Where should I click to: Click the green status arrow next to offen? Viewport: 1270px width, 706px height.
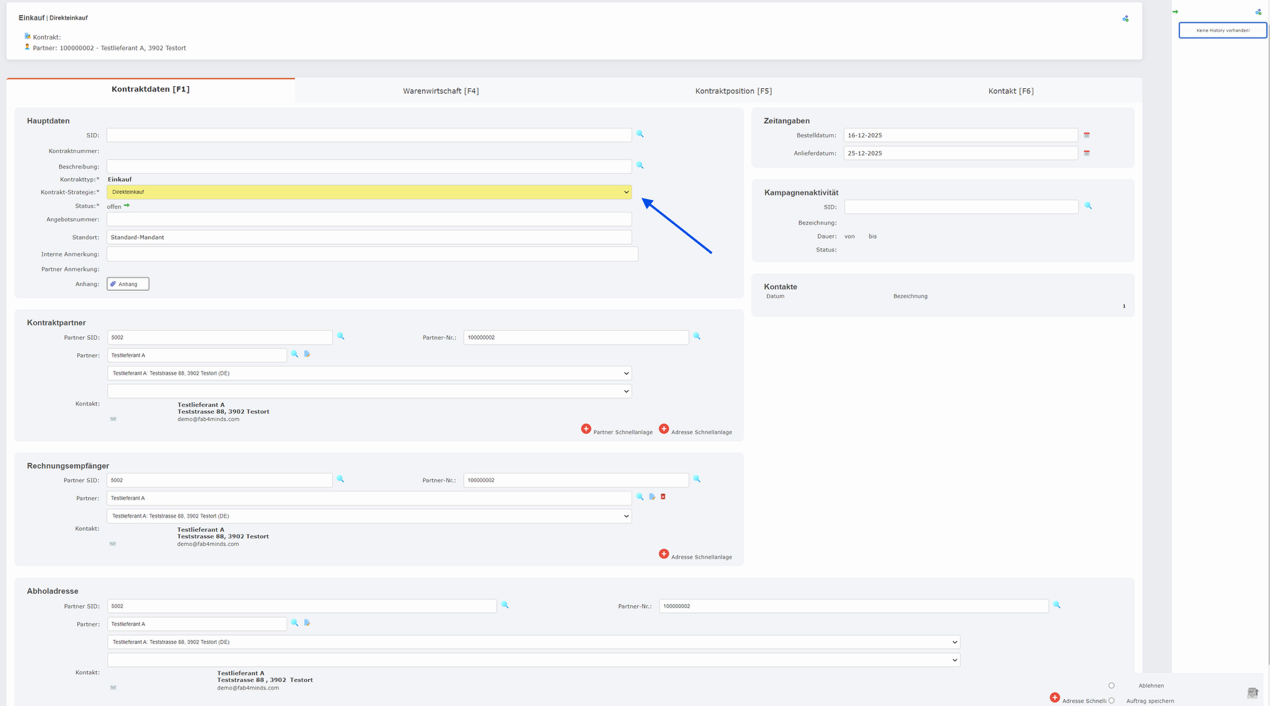point(127,206)
